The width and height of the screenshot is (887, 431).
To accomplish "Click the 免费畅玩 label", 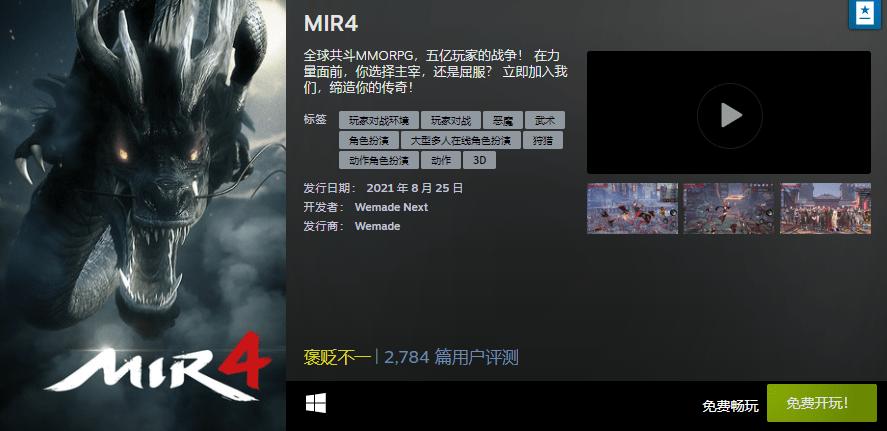I will (730, 405).
